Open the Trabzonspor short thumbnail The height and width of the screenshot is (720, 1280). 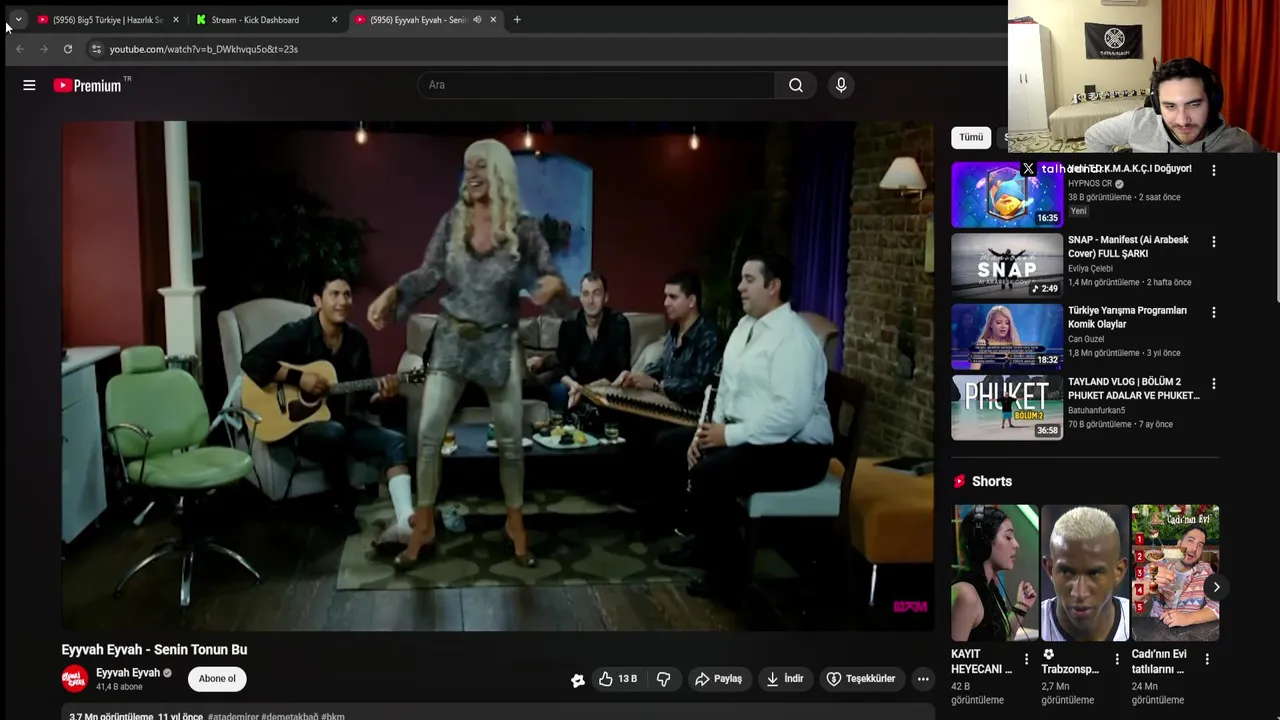[x=1085, y=573]
